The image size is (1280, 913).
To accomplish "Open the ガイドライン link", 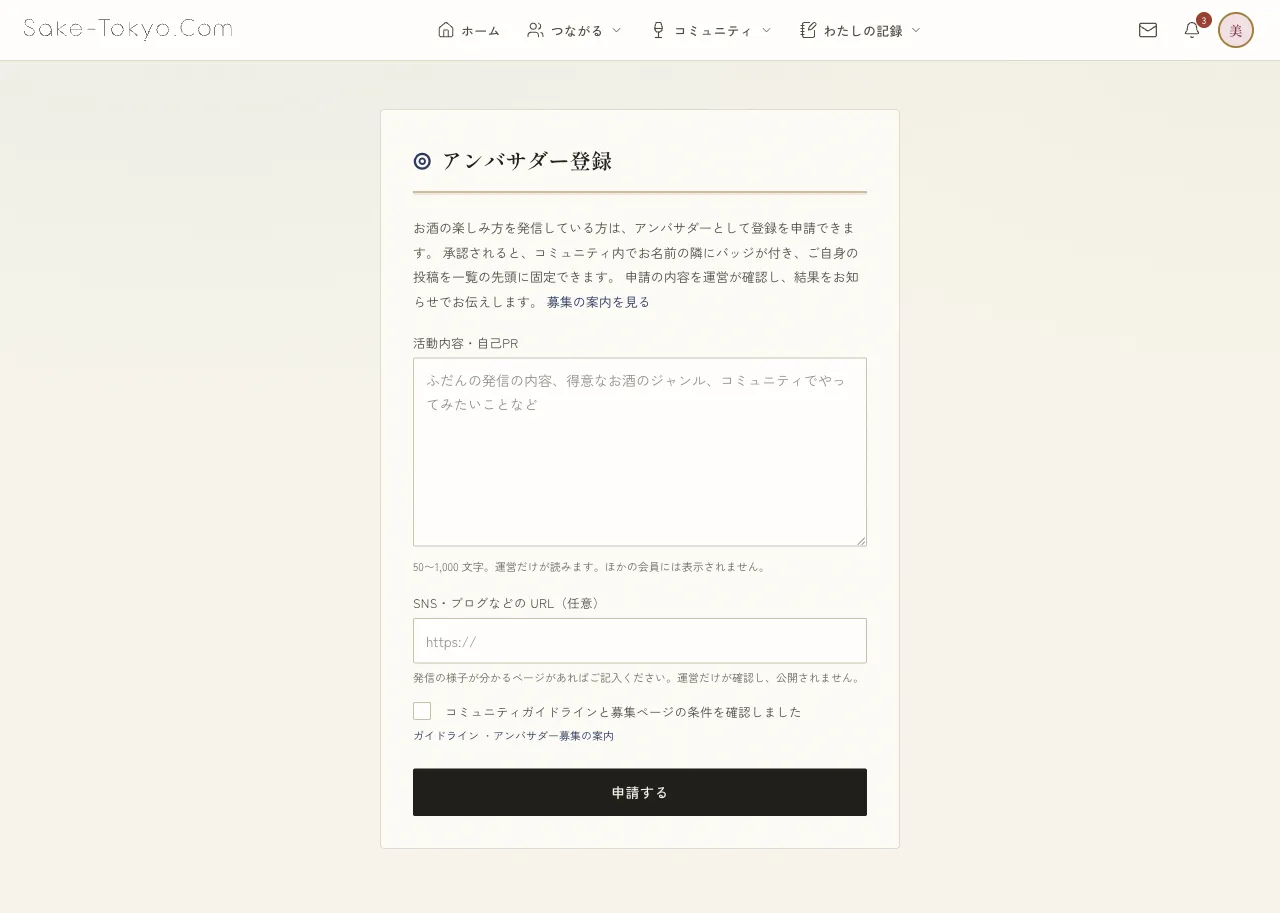I will click(446, 736).
